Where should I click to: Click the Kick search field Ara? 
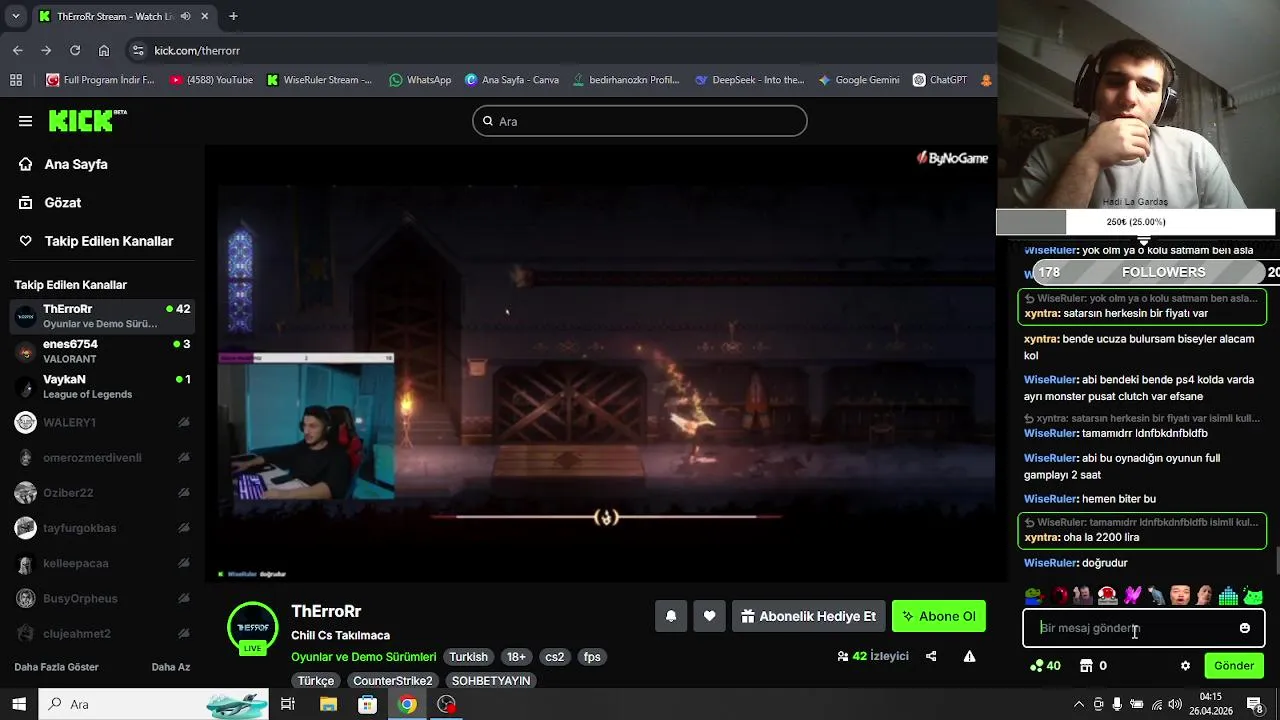click(640, 121)
